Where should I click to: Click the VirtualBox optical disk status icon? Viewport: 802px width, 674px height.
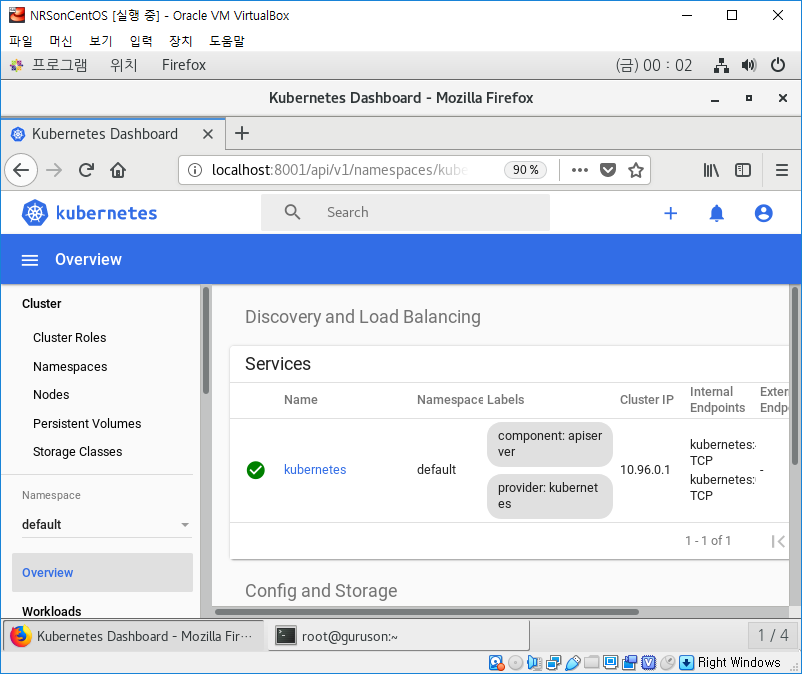pos(515,663)
